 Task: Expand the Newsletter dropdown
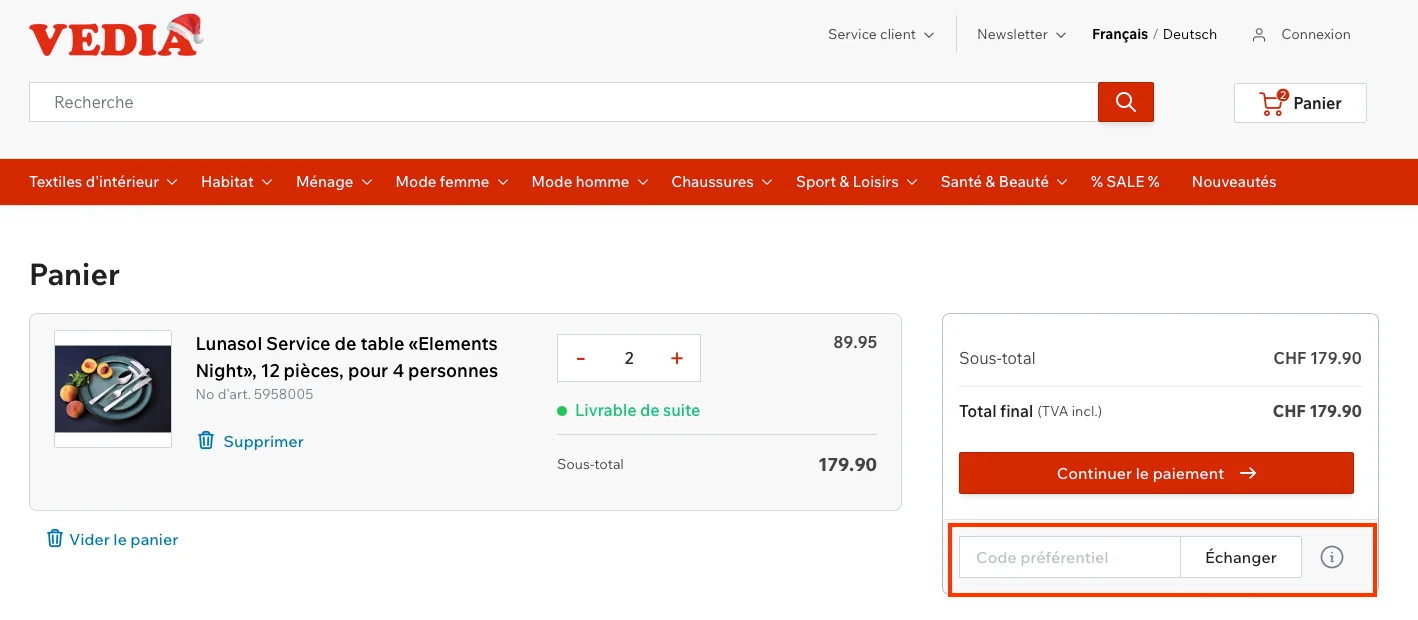click(1020, 34)
